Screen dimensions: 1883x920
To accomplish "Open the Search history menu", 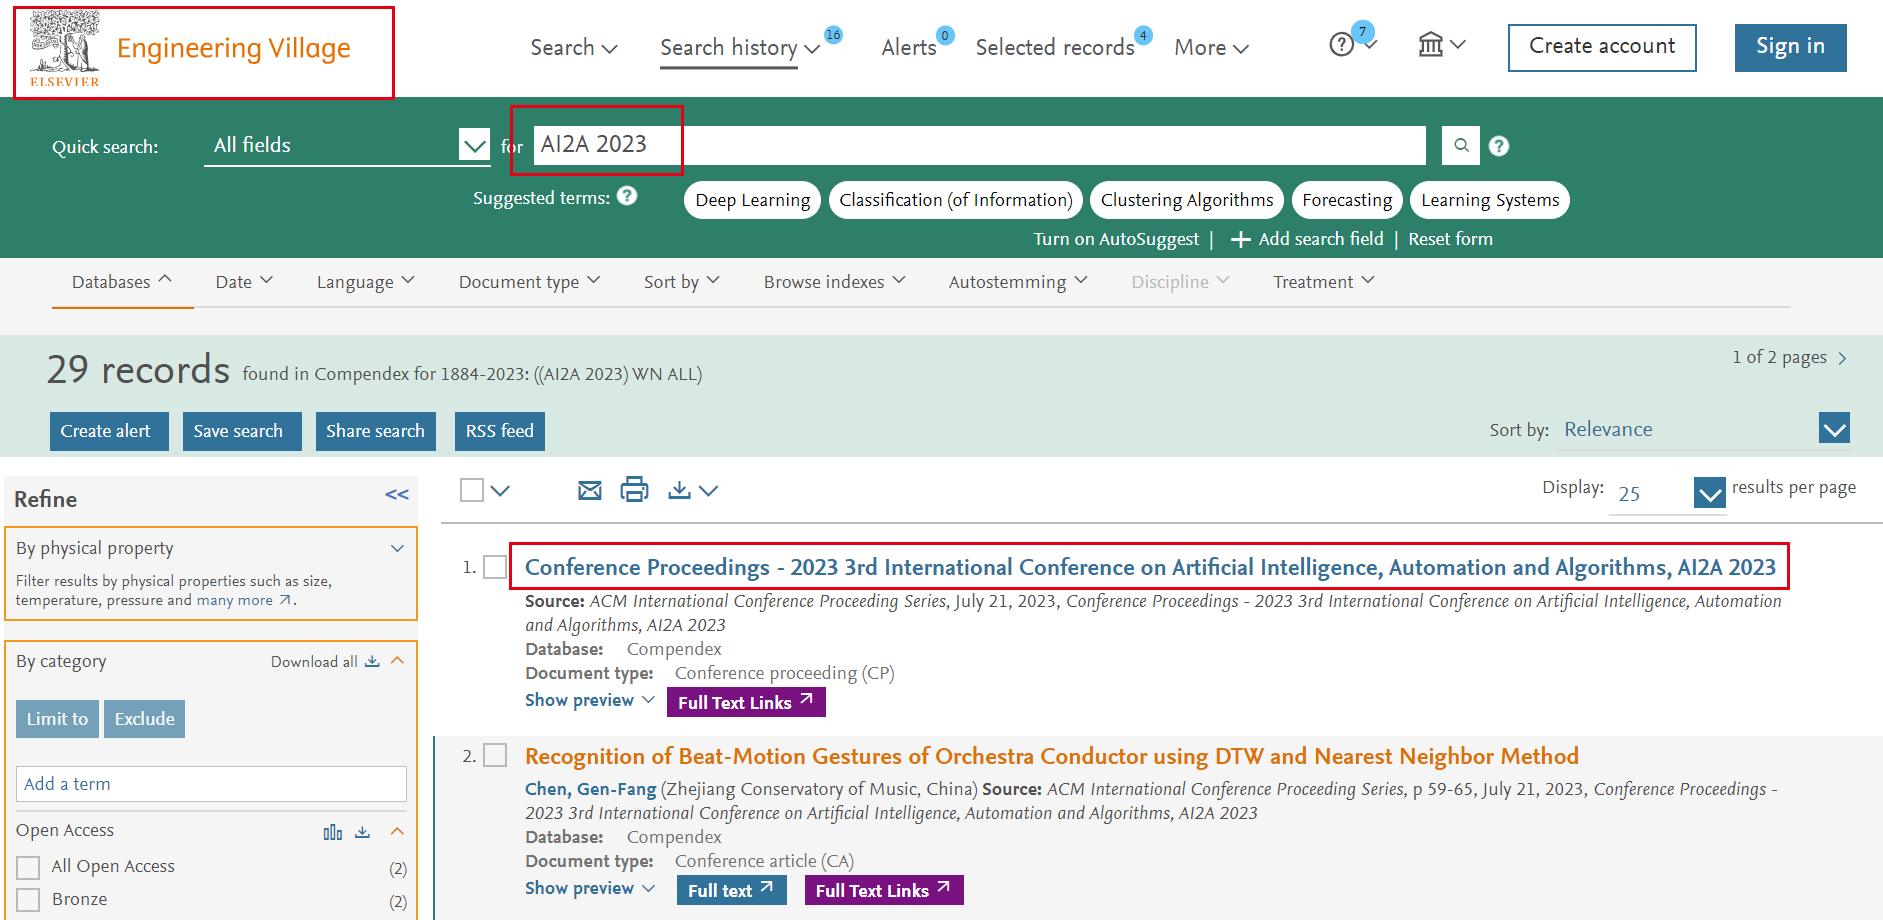I will 740,47.
